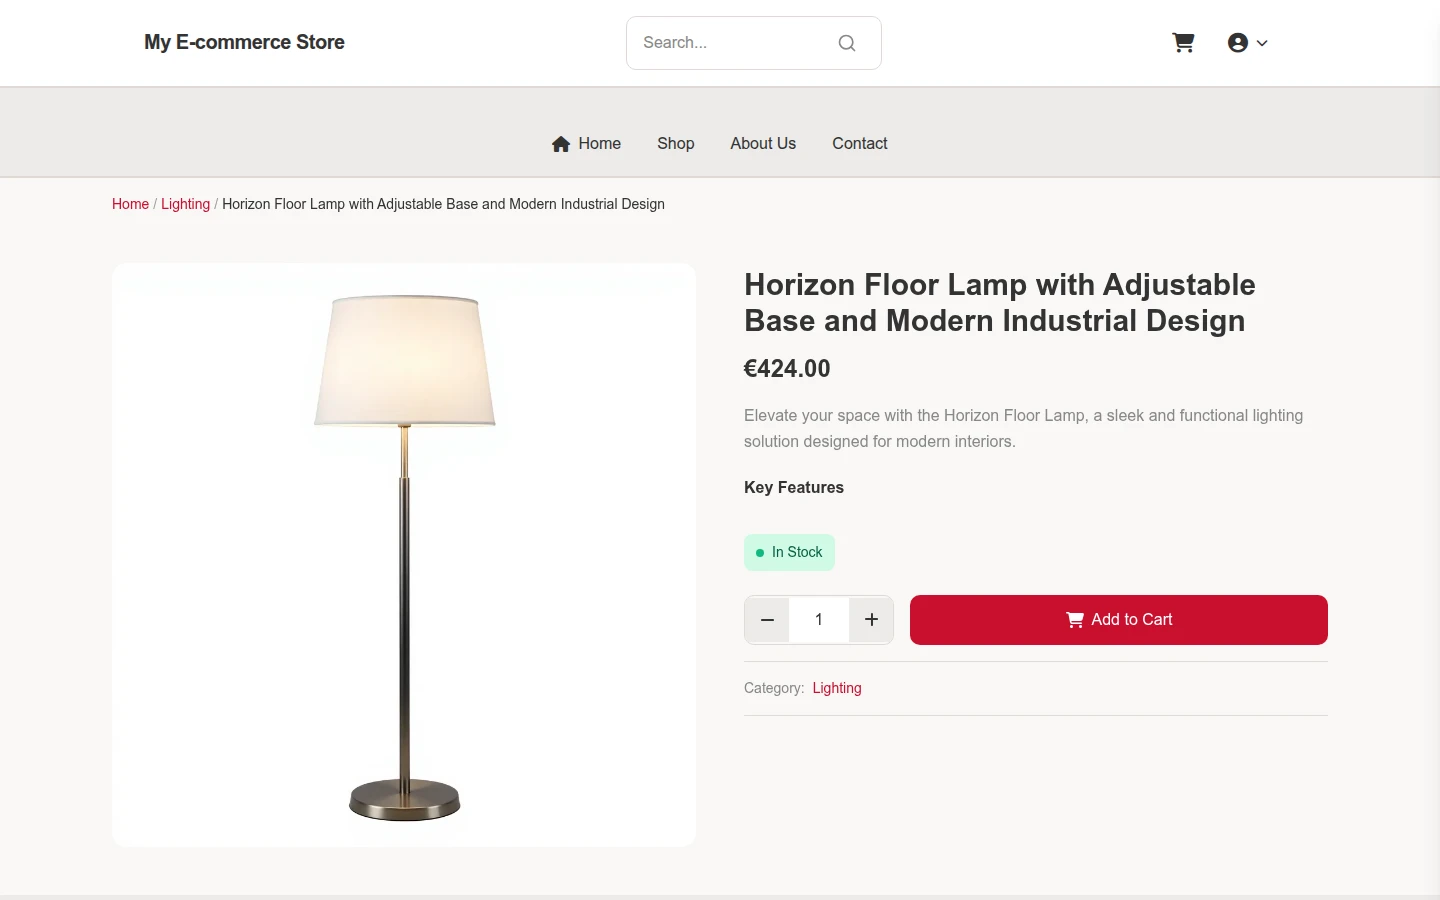This screenshot has width=1440, height=900.
Task: Click the house icon beside Home
Action: pyautogui.click(x=561, y=144)
